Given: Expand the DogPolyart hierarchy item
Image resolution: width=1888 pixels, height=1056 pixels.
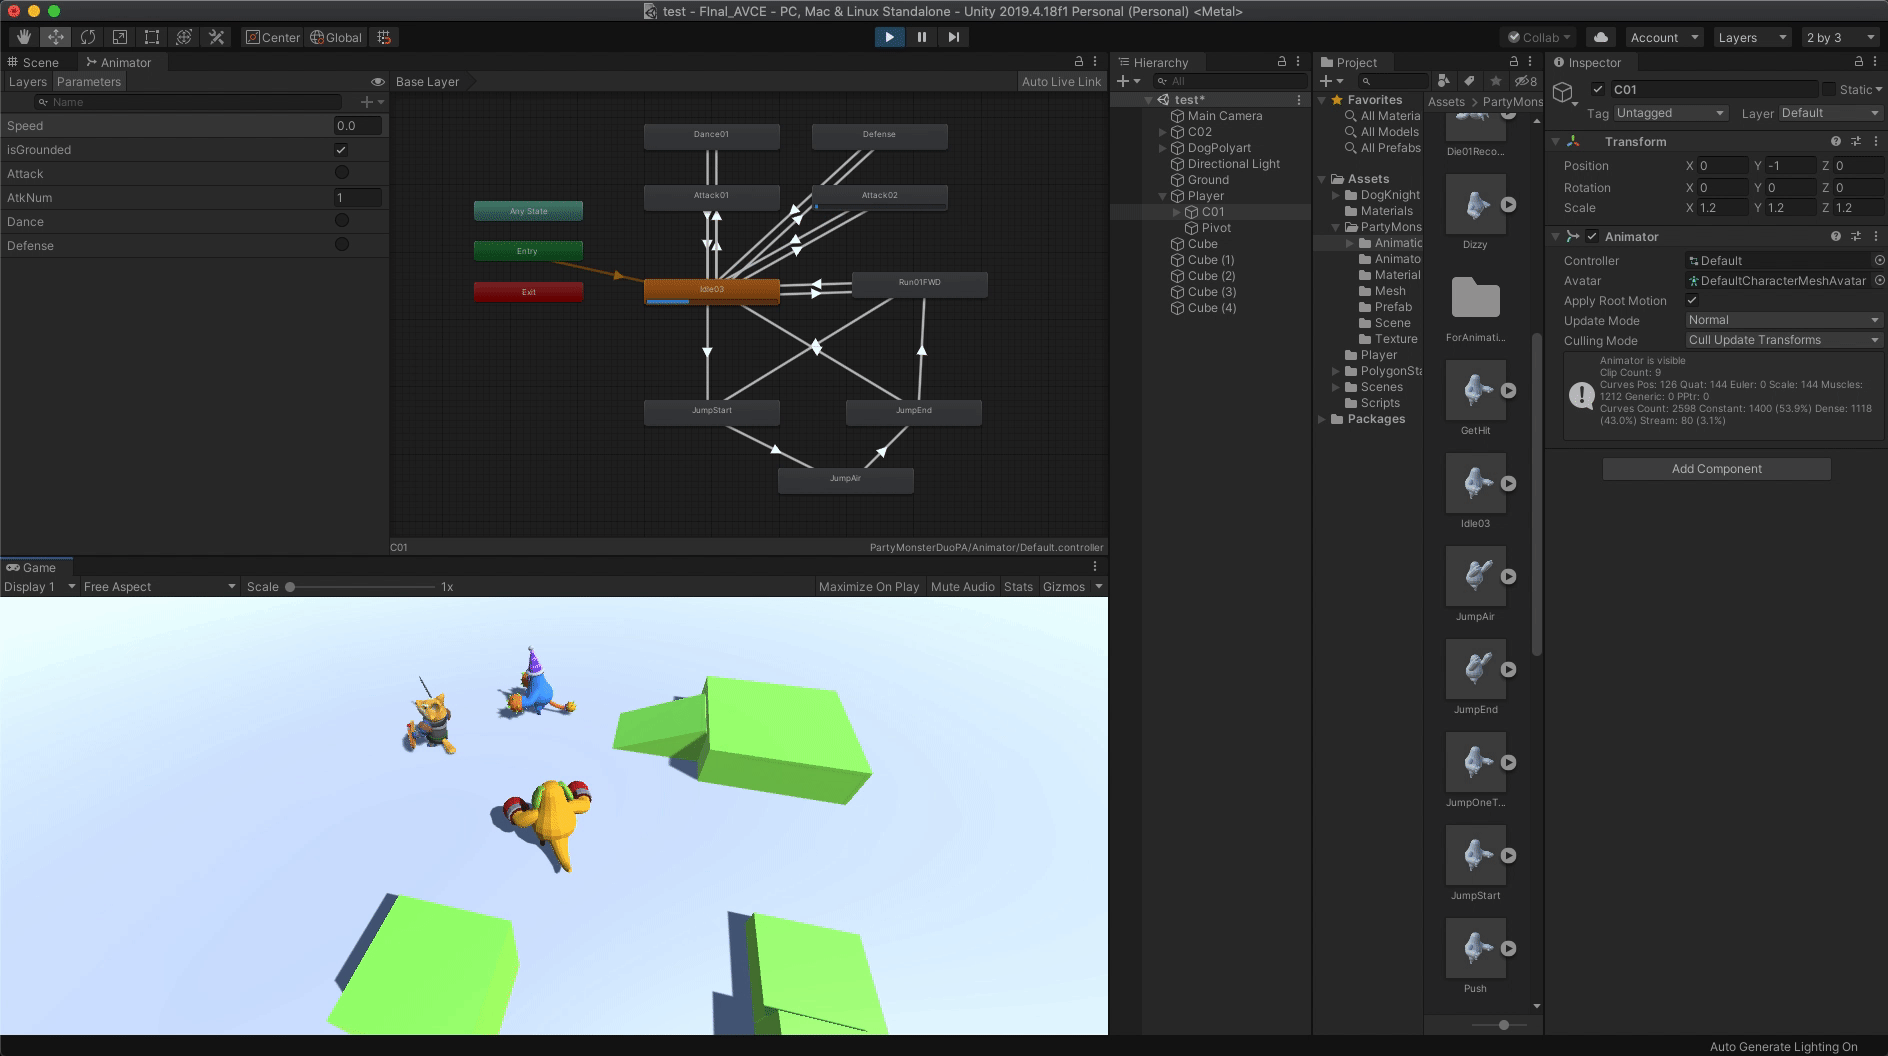Looking at the screenshot, I should [1162, 148].
